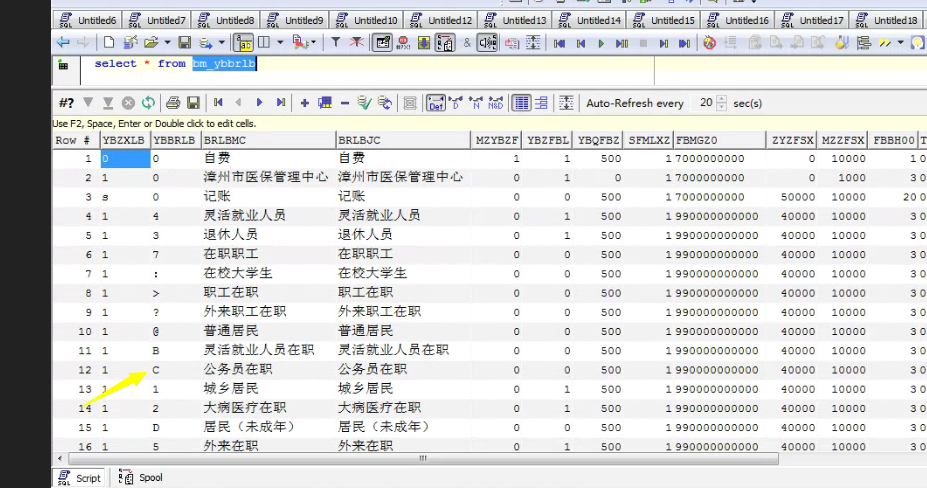This screenshot has height=488, width=927.
Task: Click the Save disk icon in top toolbar
Action: (x=184, y=43)
